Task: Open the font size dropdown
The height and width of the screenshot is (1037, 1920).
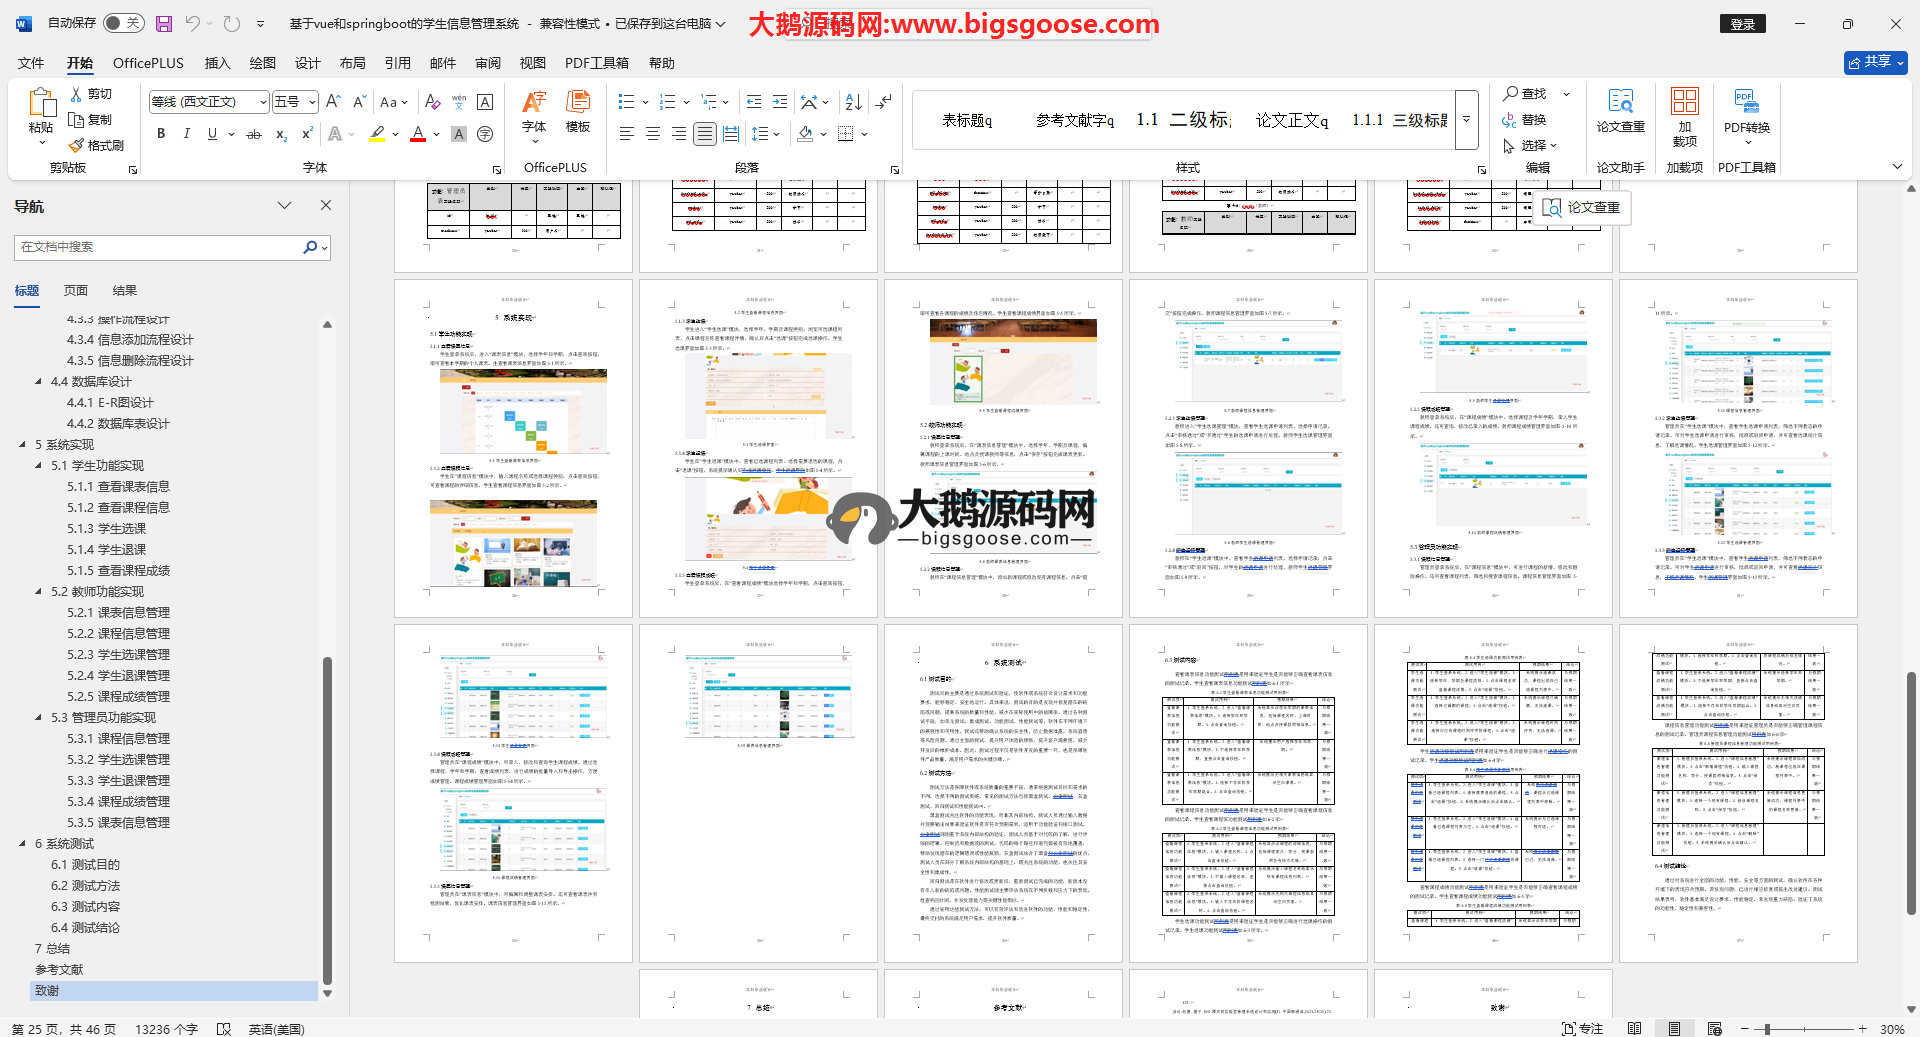Action: pyautogui.click(x=312, y=102)
